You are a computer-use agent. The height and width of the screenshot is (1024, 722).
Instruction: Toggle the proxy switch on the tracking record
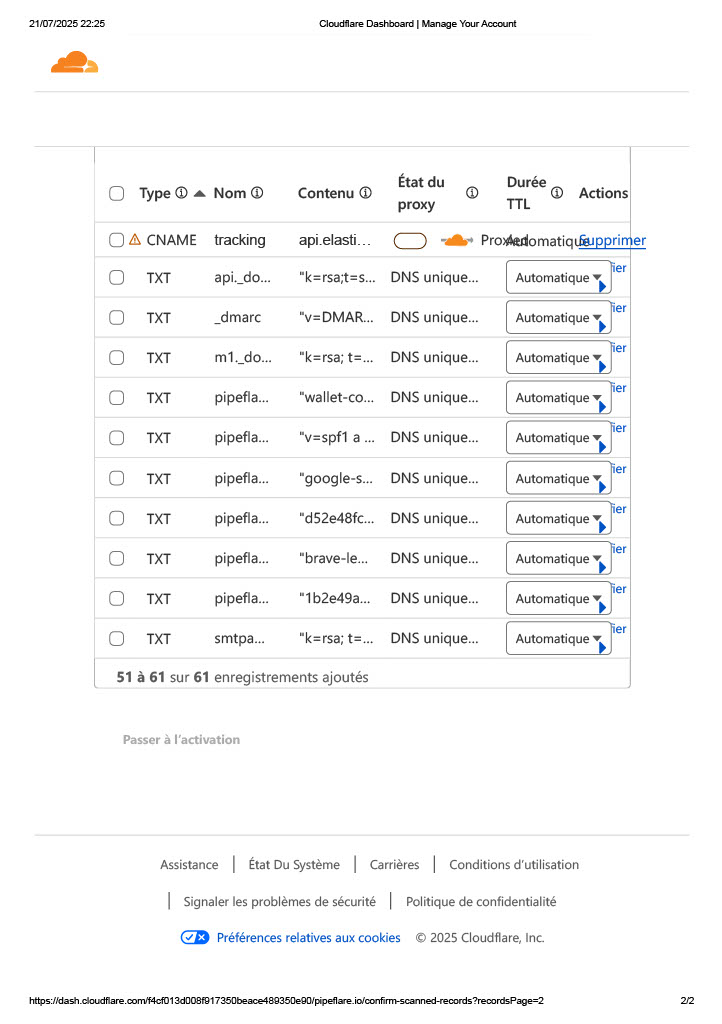point(410,241)
